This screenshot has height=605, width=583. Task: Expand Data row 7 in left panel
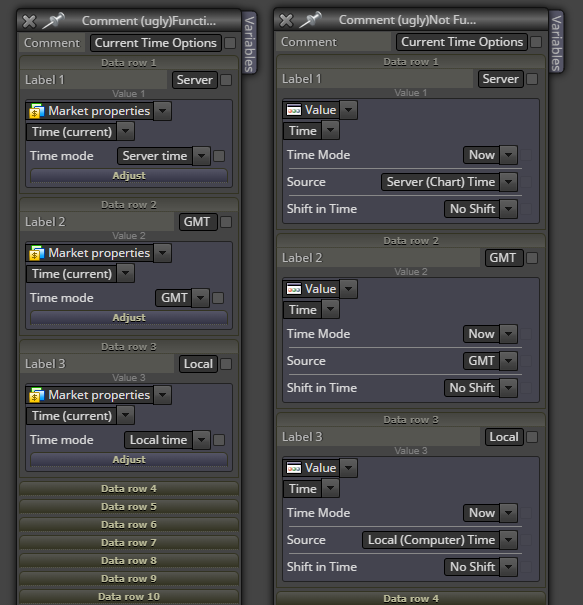click(129, 543)
